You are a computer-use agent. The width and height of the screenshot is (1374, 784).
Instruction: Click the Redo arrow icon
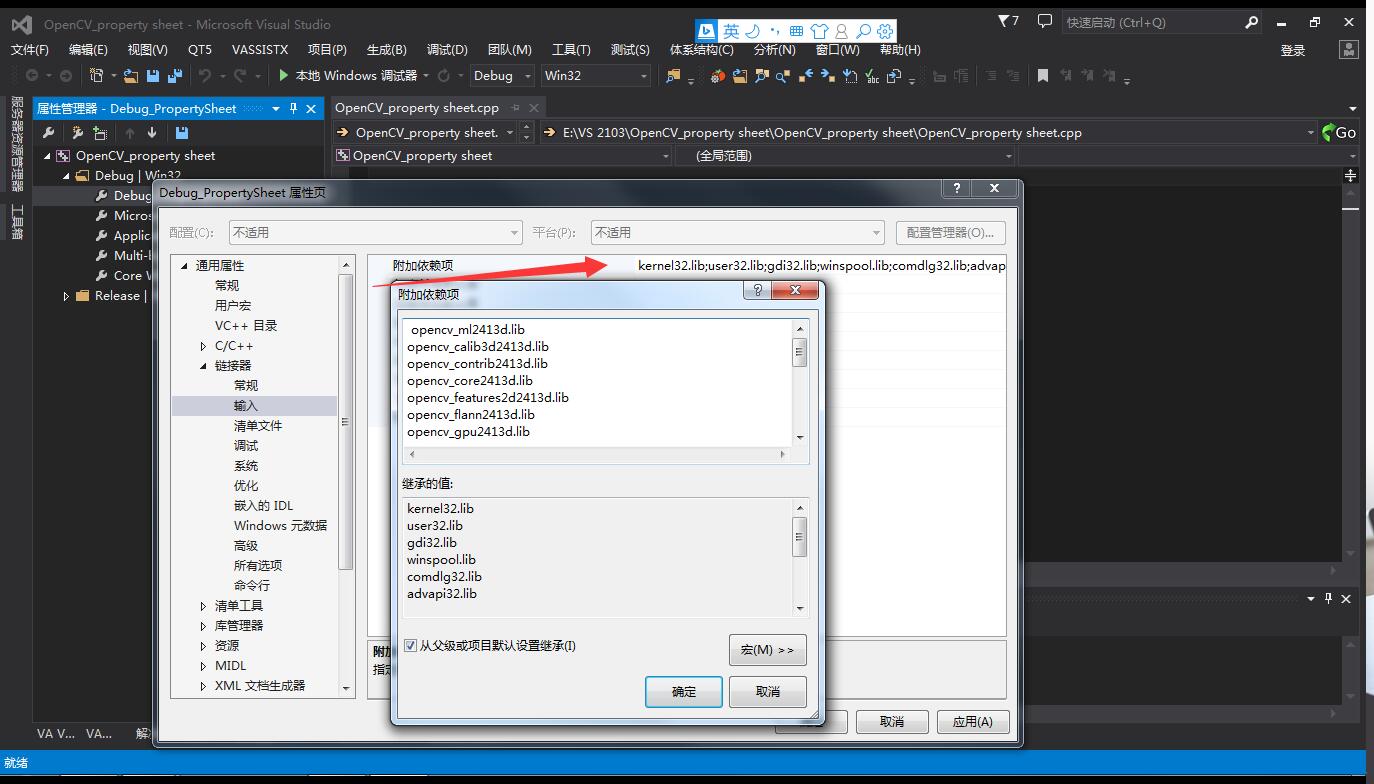click(240, 76)
